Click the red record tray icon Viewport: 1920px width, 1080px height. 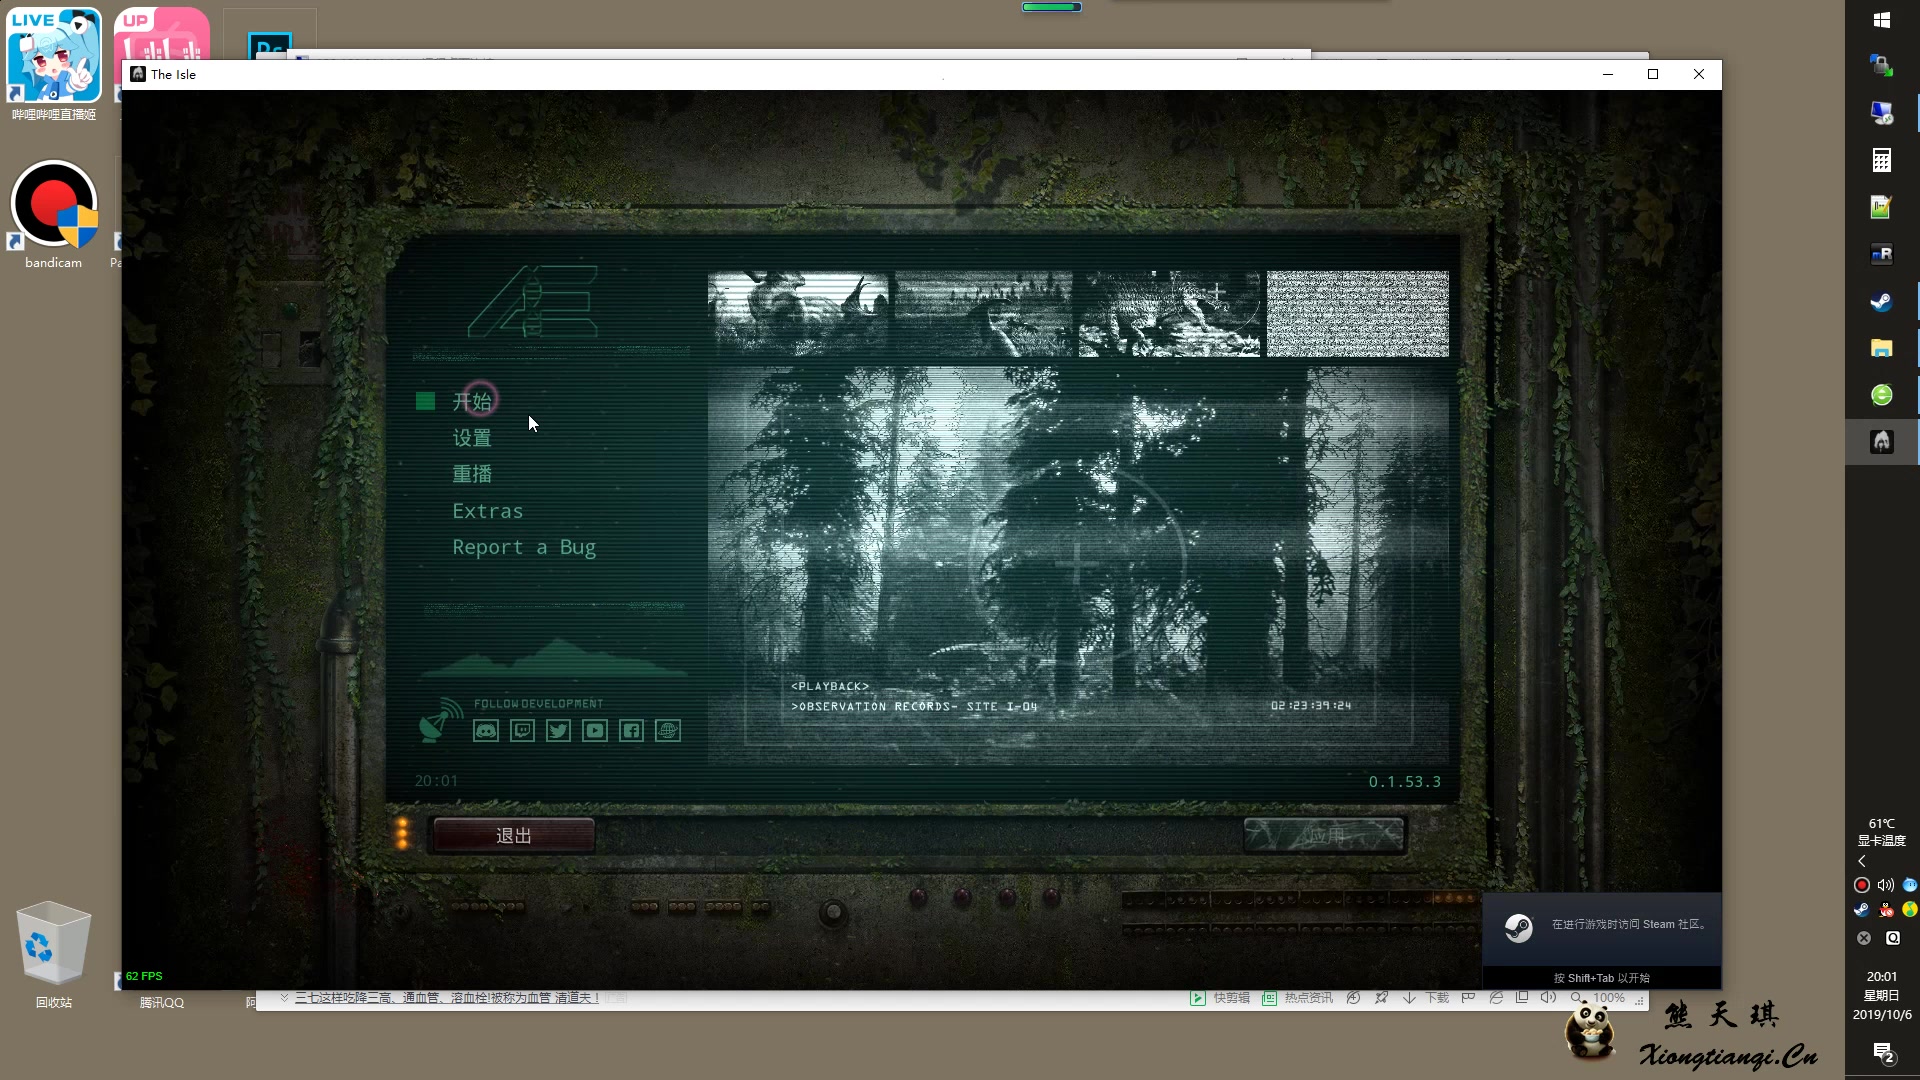click(x=1862, y=885)
